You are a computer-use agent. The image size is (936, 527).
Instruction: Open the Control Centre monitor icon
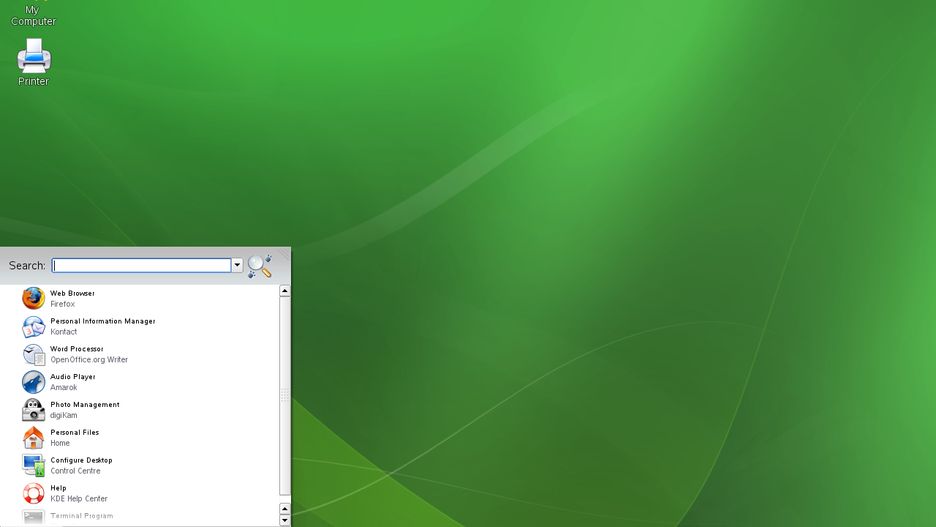[33, 466]
